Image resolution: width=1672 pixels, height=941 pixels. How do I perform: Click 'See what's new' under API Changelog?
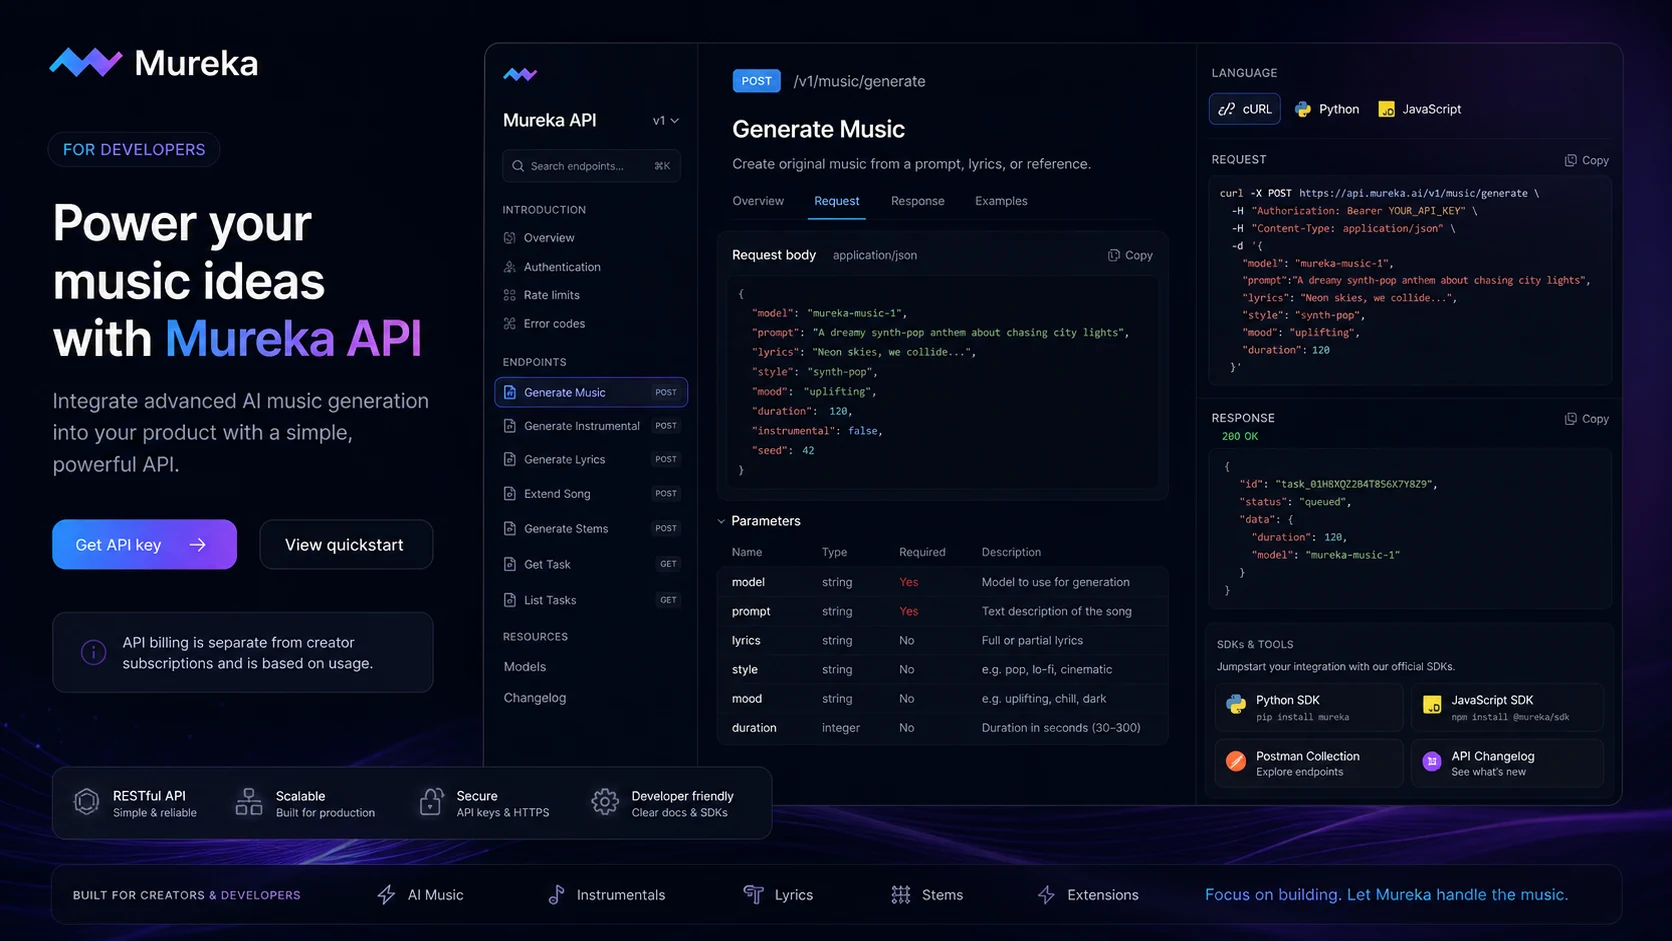click(x=1489, y=772)
